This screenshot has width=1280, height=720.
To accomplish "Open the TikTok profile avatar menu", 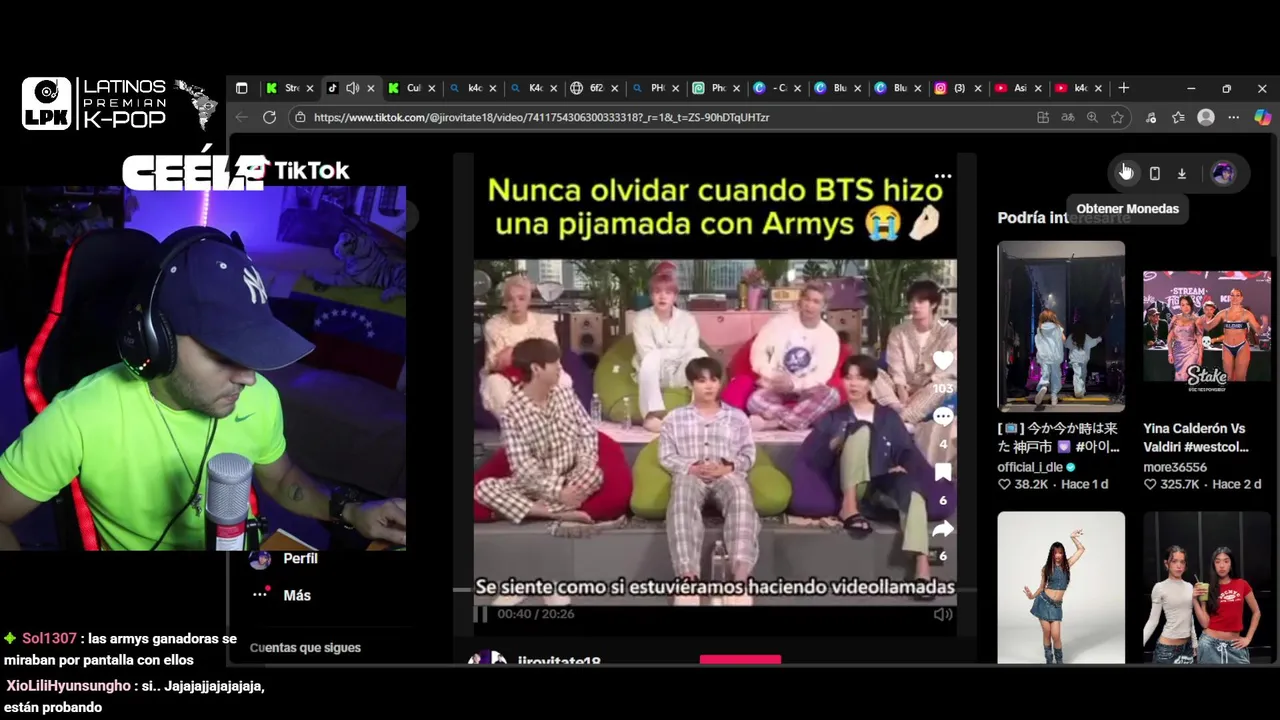I will (x=1222, y=173).
